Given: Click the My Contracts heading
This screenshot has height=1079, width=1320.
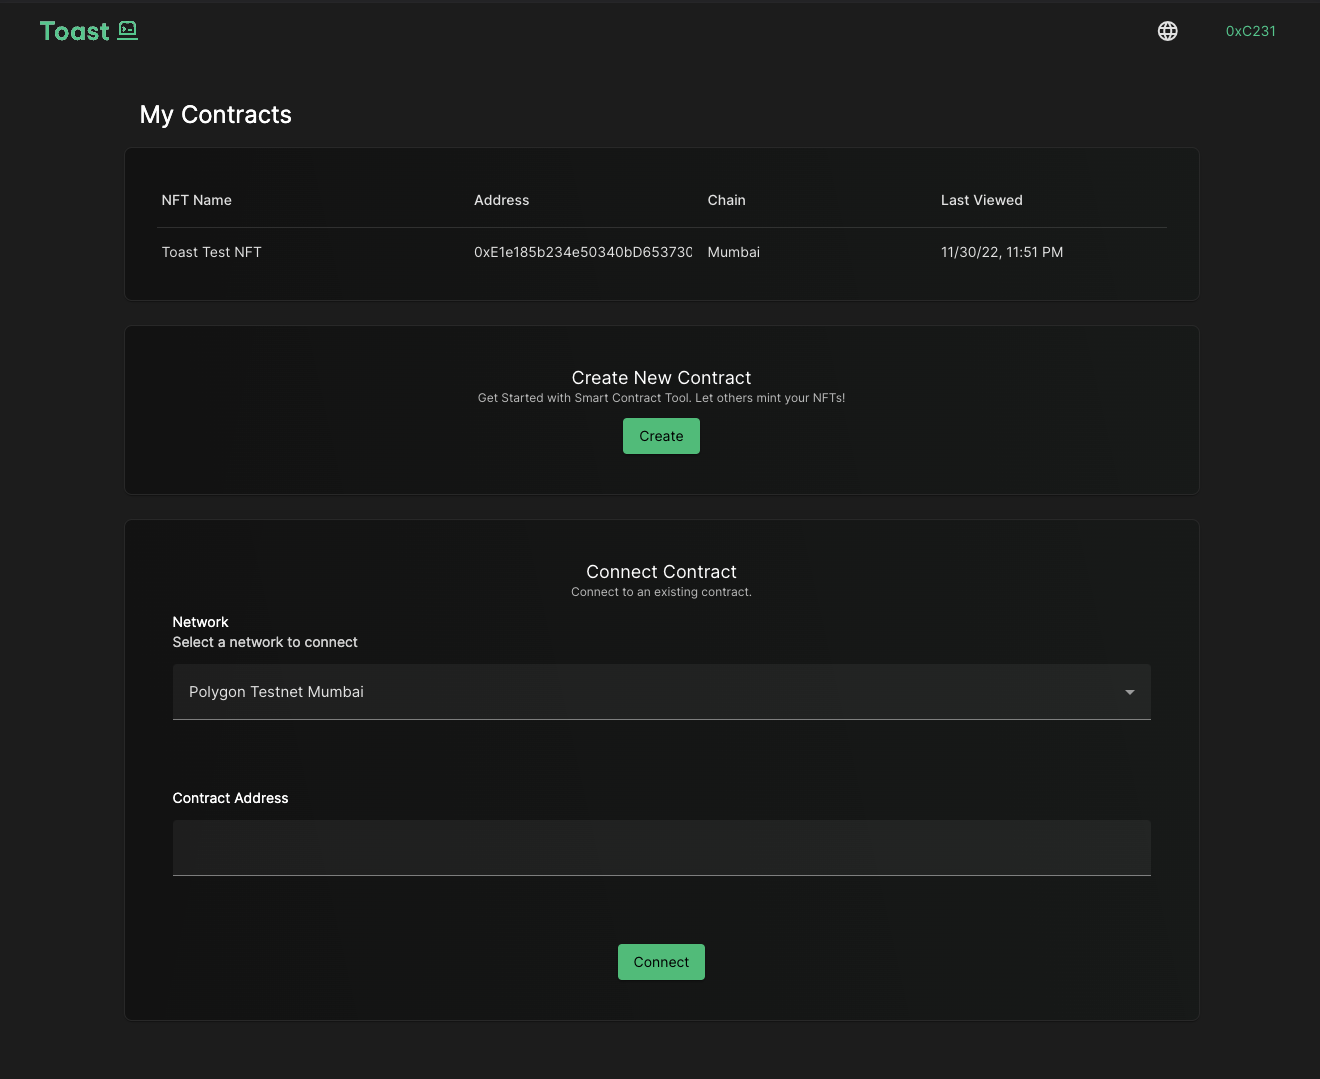Looking at the screenshot, I should click(x=215, y=115).
